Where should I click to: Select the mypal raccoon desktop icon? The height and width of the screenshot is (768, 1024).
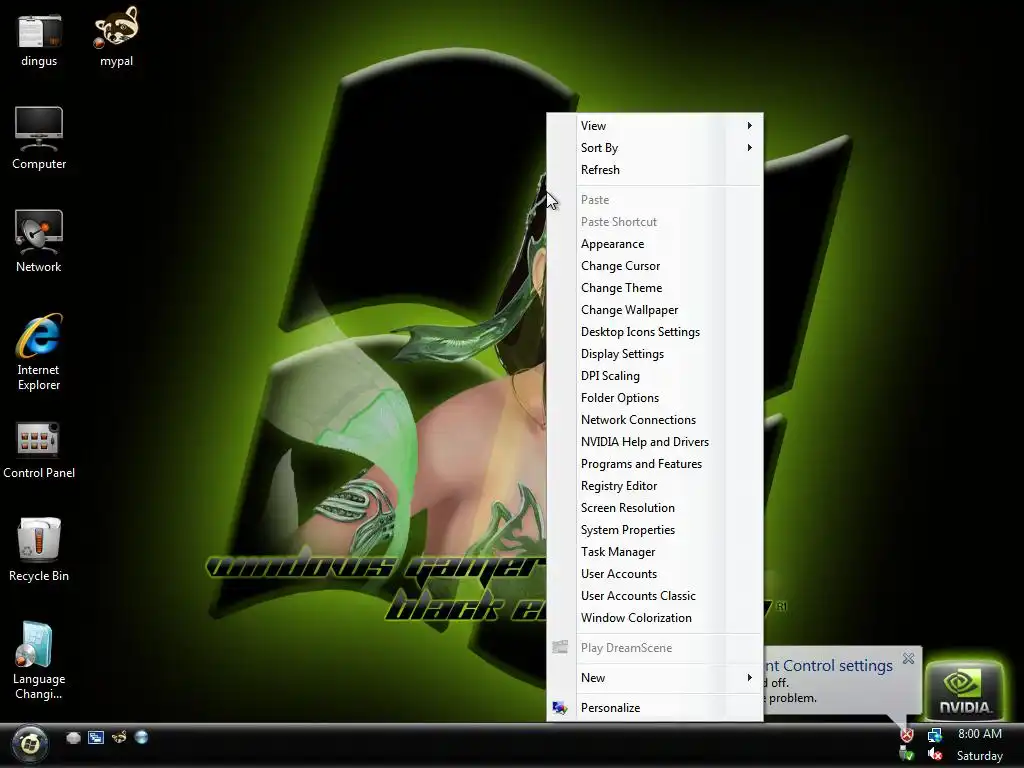click(116, 39)
